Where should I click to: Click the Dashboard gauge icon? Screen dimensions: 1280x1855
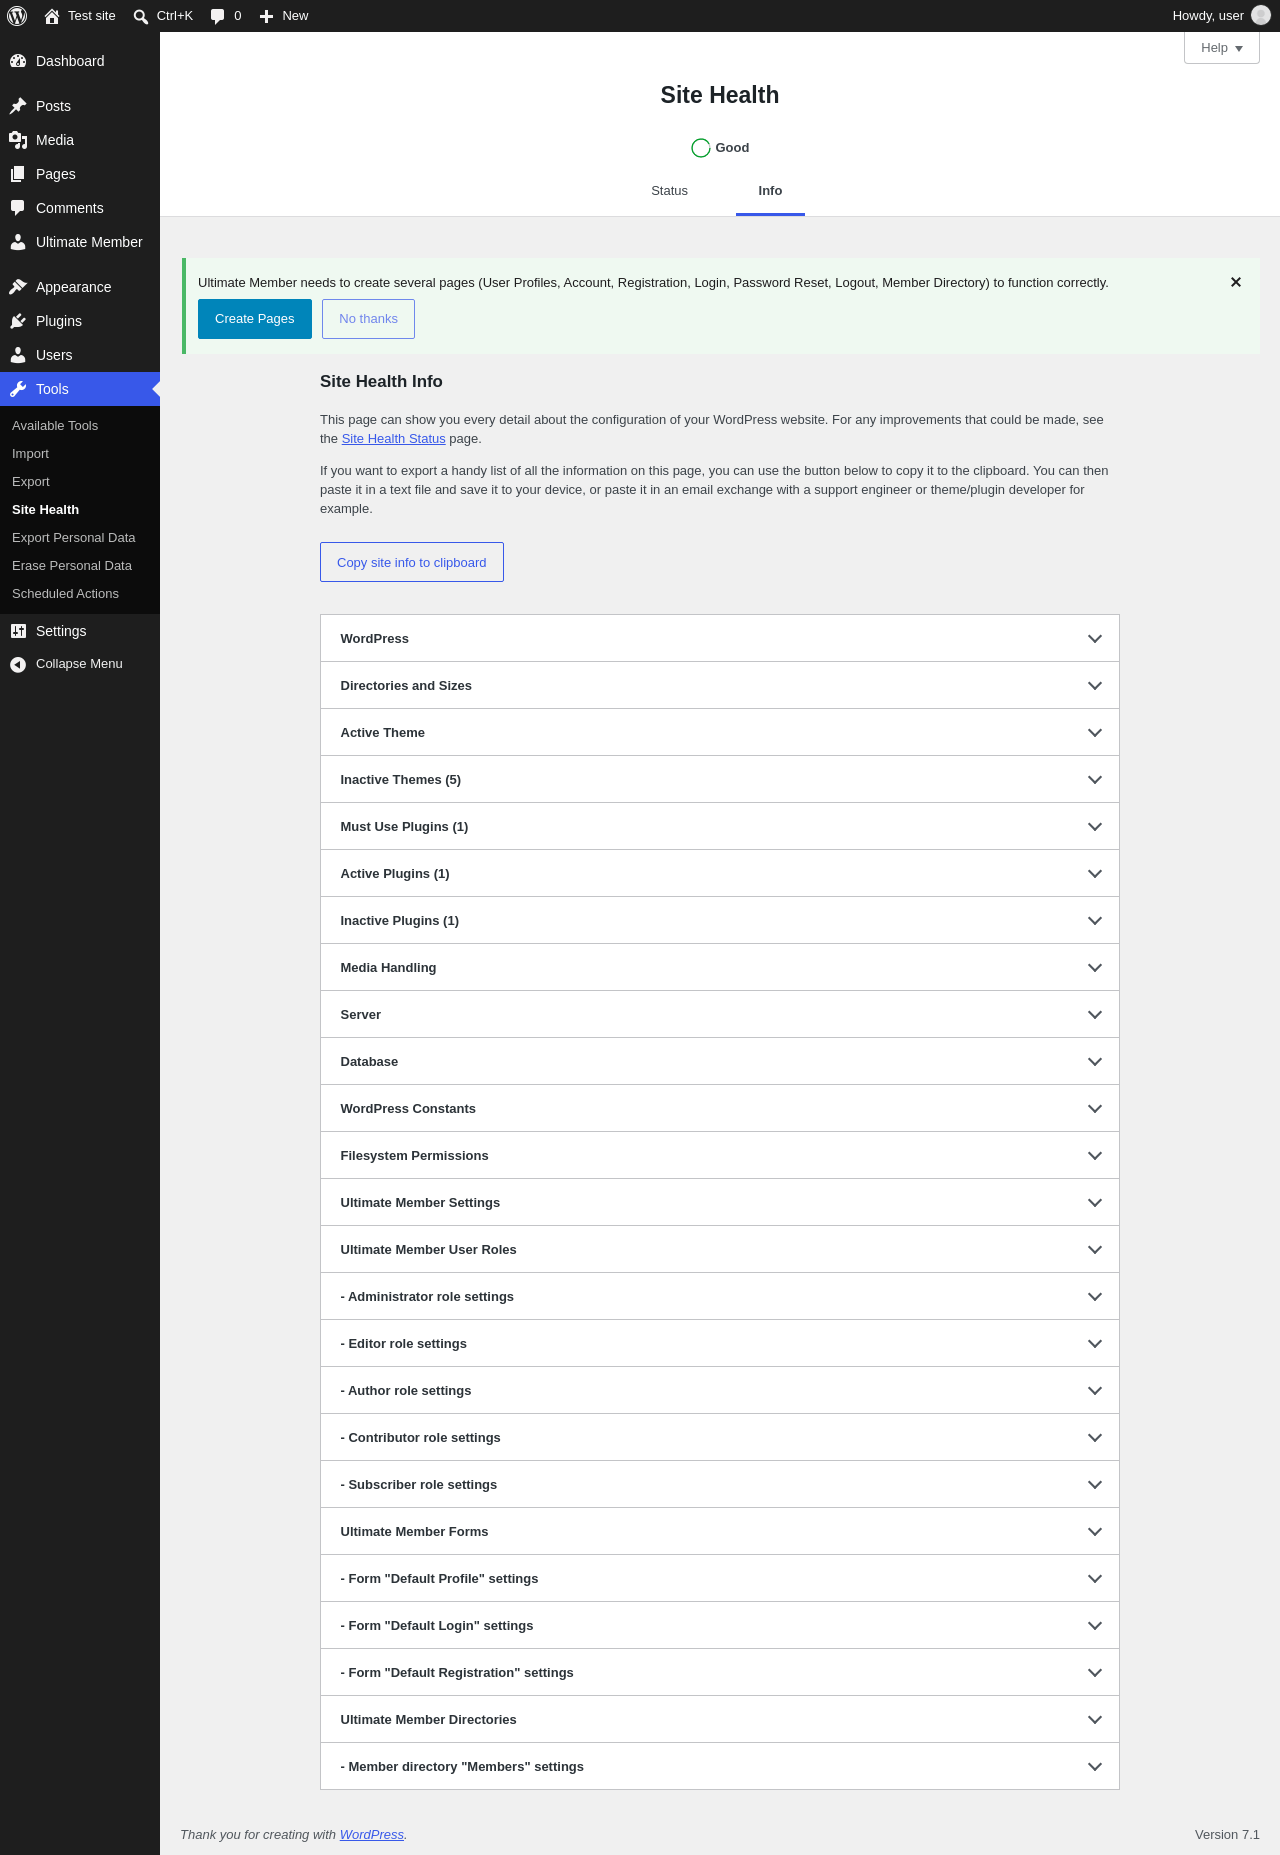[18, 61]
